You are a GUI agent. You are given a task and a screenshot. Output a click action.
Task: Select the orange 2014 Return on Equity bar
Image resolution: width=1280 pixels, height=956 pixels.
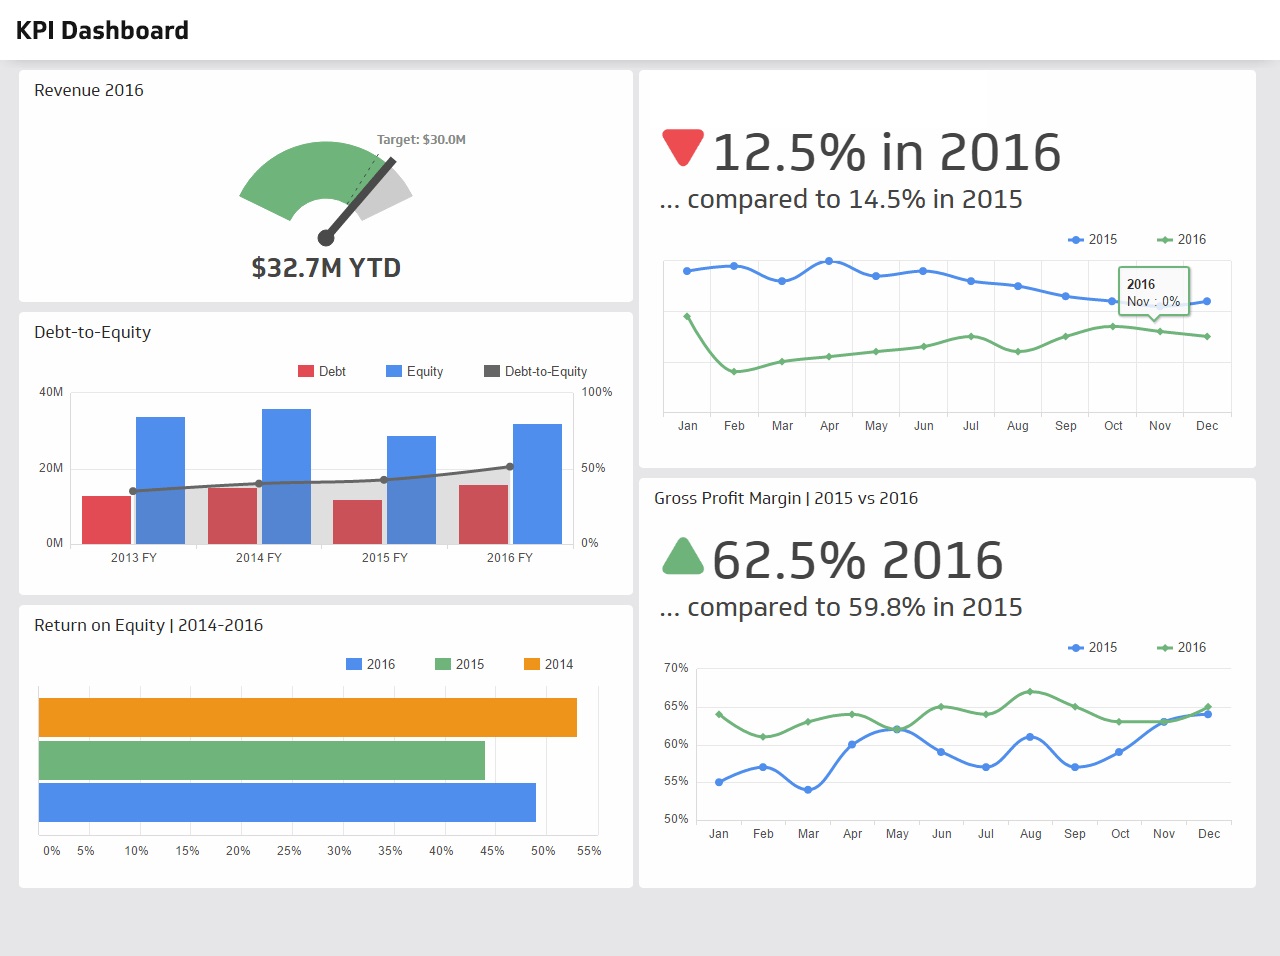pyautogui.click(x=307, y=717)
